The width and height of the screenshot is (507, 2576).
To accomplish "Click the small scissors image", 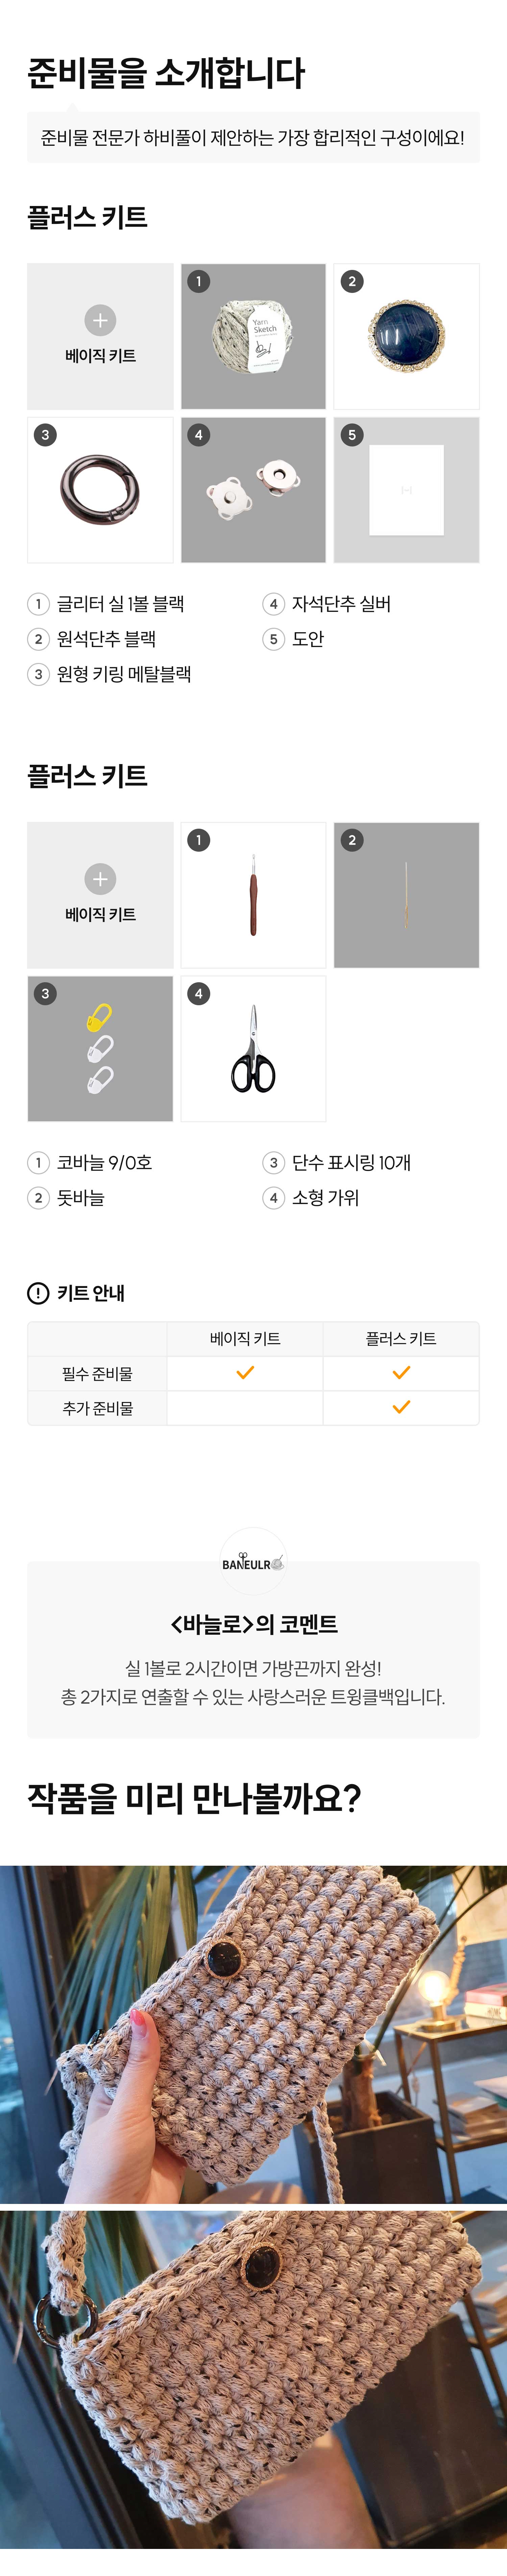I will [x=253, y=1049].
